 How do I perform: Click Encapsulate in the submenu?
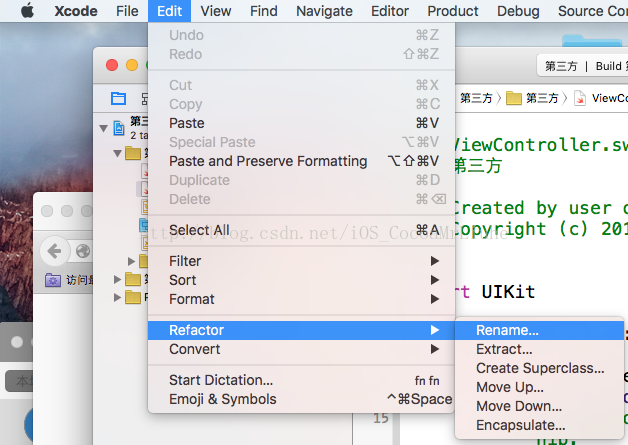click(520, 425)
